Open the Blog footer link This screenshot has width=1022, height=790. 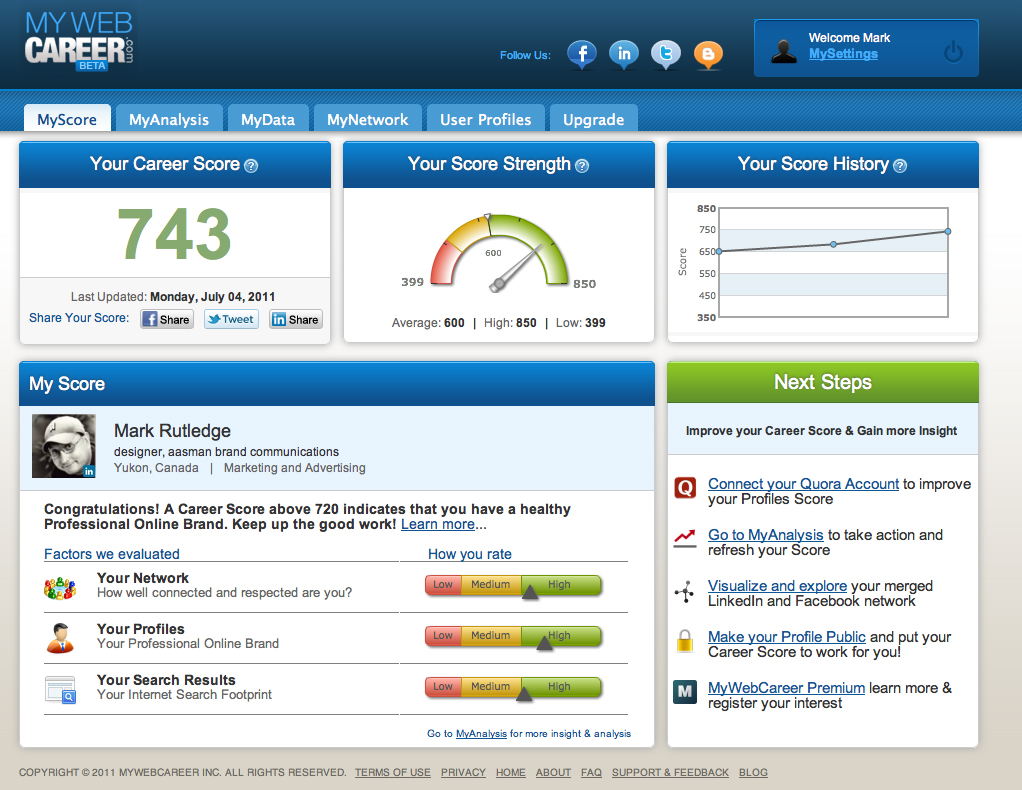coord(753,772)
